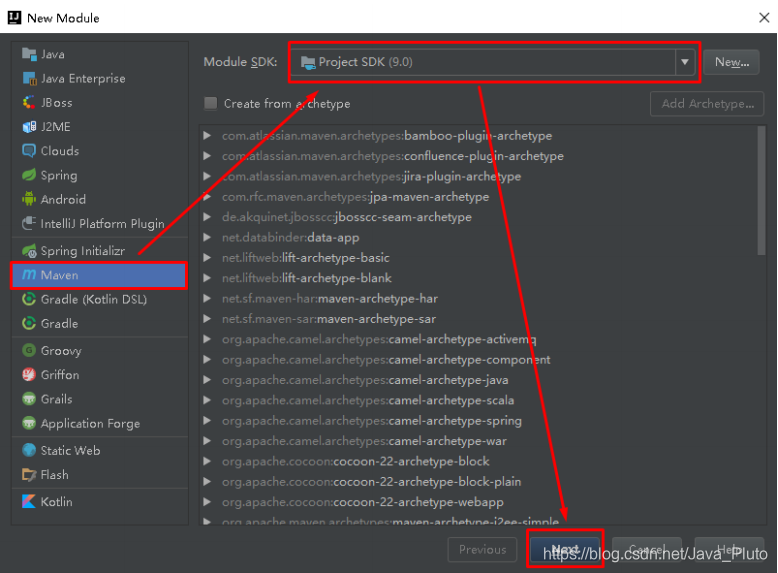Click the Android robot icon
Image resolution: width=778 pixels, height=573 pixels.
(x=29, y=199)
